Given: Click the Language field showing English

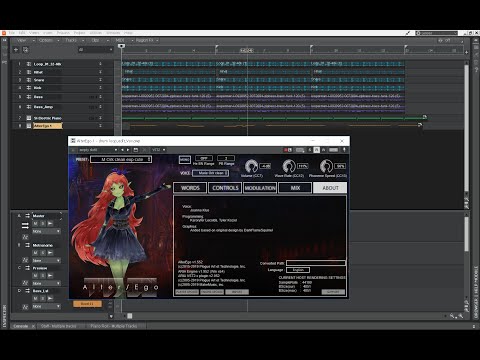Looking at the screenshot, I should 298,270.
